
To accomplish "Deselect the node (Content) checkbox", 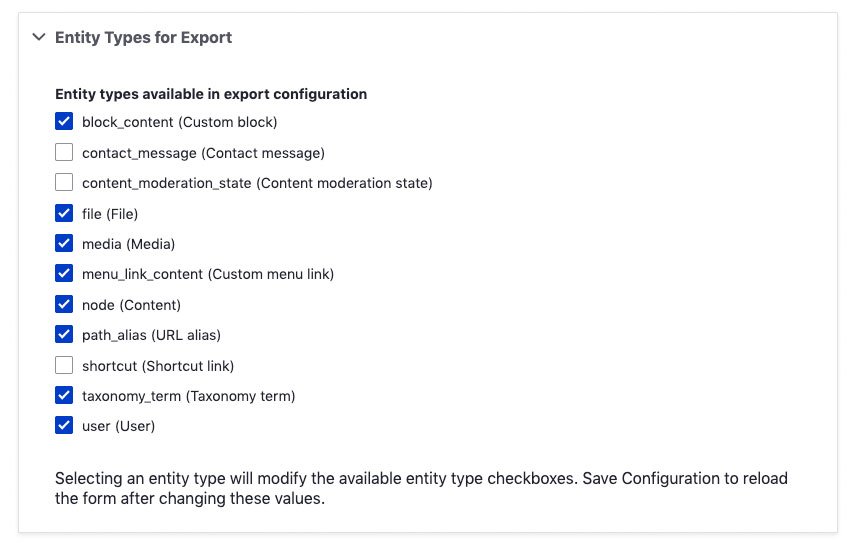I will pyautogui.click(x=64, y=305).
